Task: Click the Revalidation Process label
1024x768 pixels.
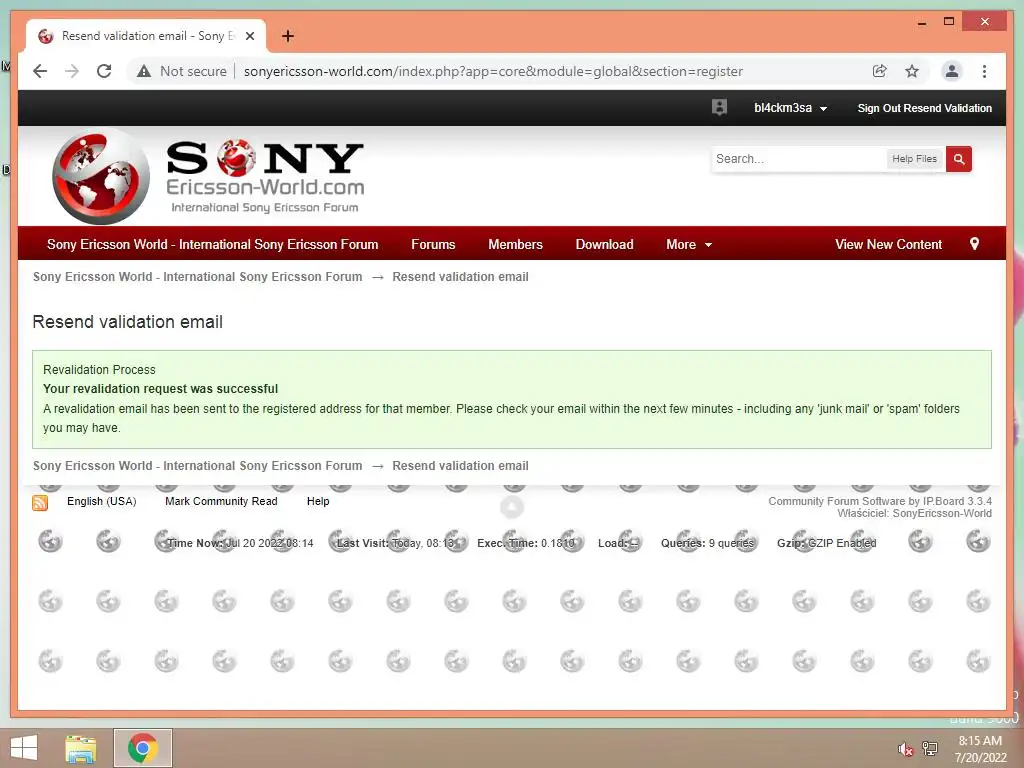Action: (99, 370)
